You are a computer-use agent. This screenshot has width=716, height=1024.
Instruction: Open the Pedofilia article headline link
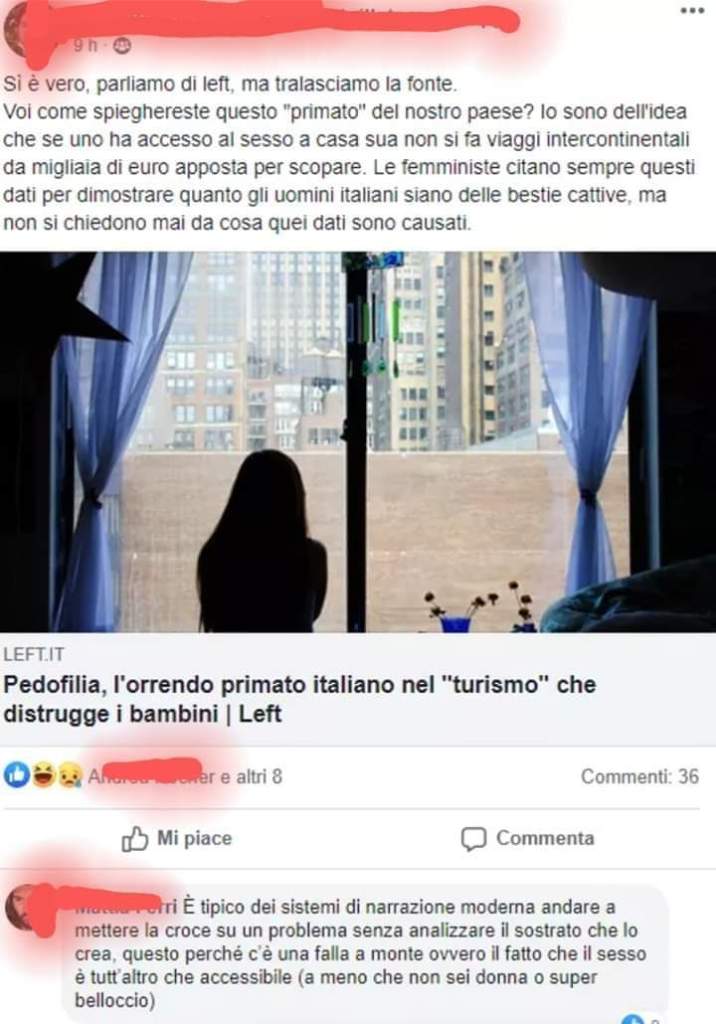300,699
